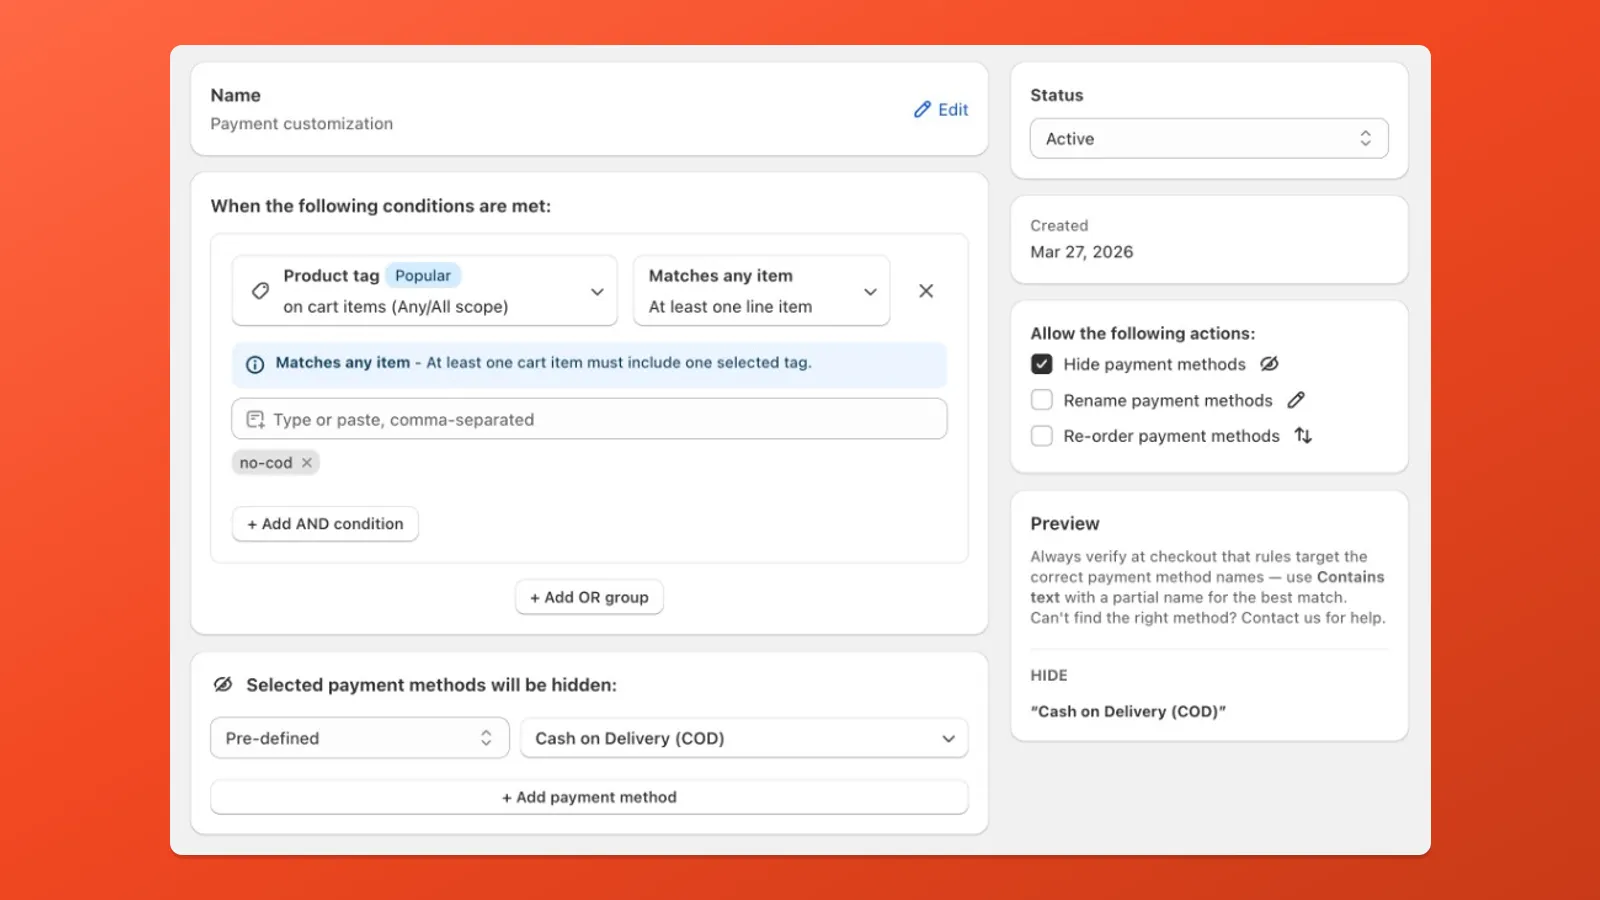Click the Add OR group button
This screenshot has height=900, width=1600.
pyautogui.click(x=589, y=597)
